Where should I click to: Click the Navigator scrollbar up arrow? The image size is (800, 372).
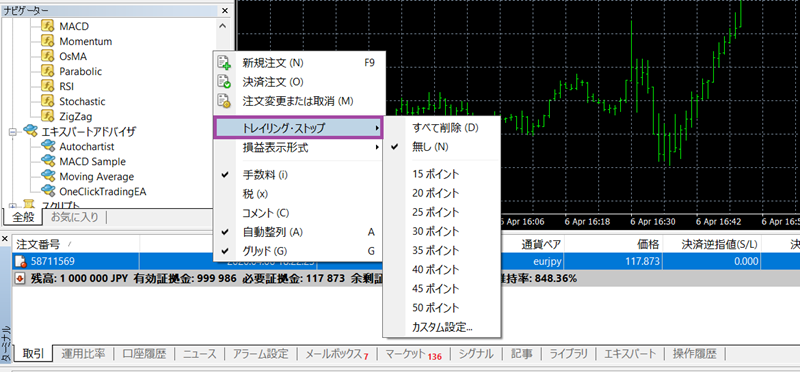pyautogui.click(x=222, y=25)
